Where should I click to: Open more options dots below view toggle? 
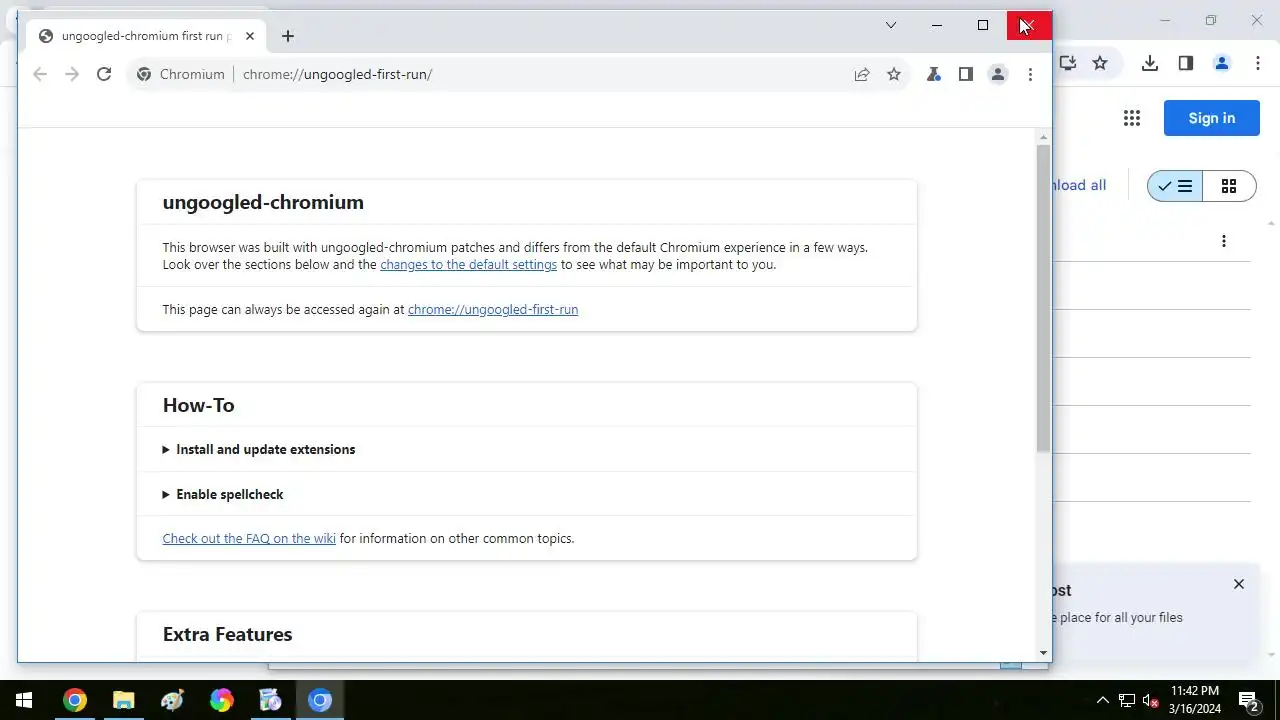1224,241
